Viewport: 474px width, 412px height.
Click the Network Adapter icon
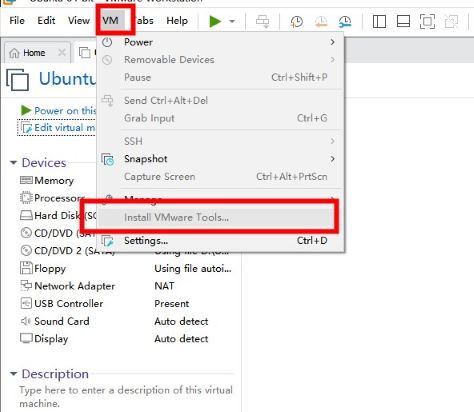tap(26, 286)
